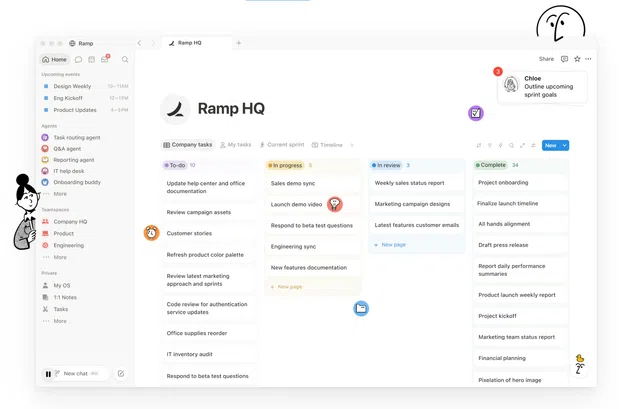This screenshot has width=619, height=409.
Task: Click the Home button in the sidebar
Action: (x=54, y=60)
